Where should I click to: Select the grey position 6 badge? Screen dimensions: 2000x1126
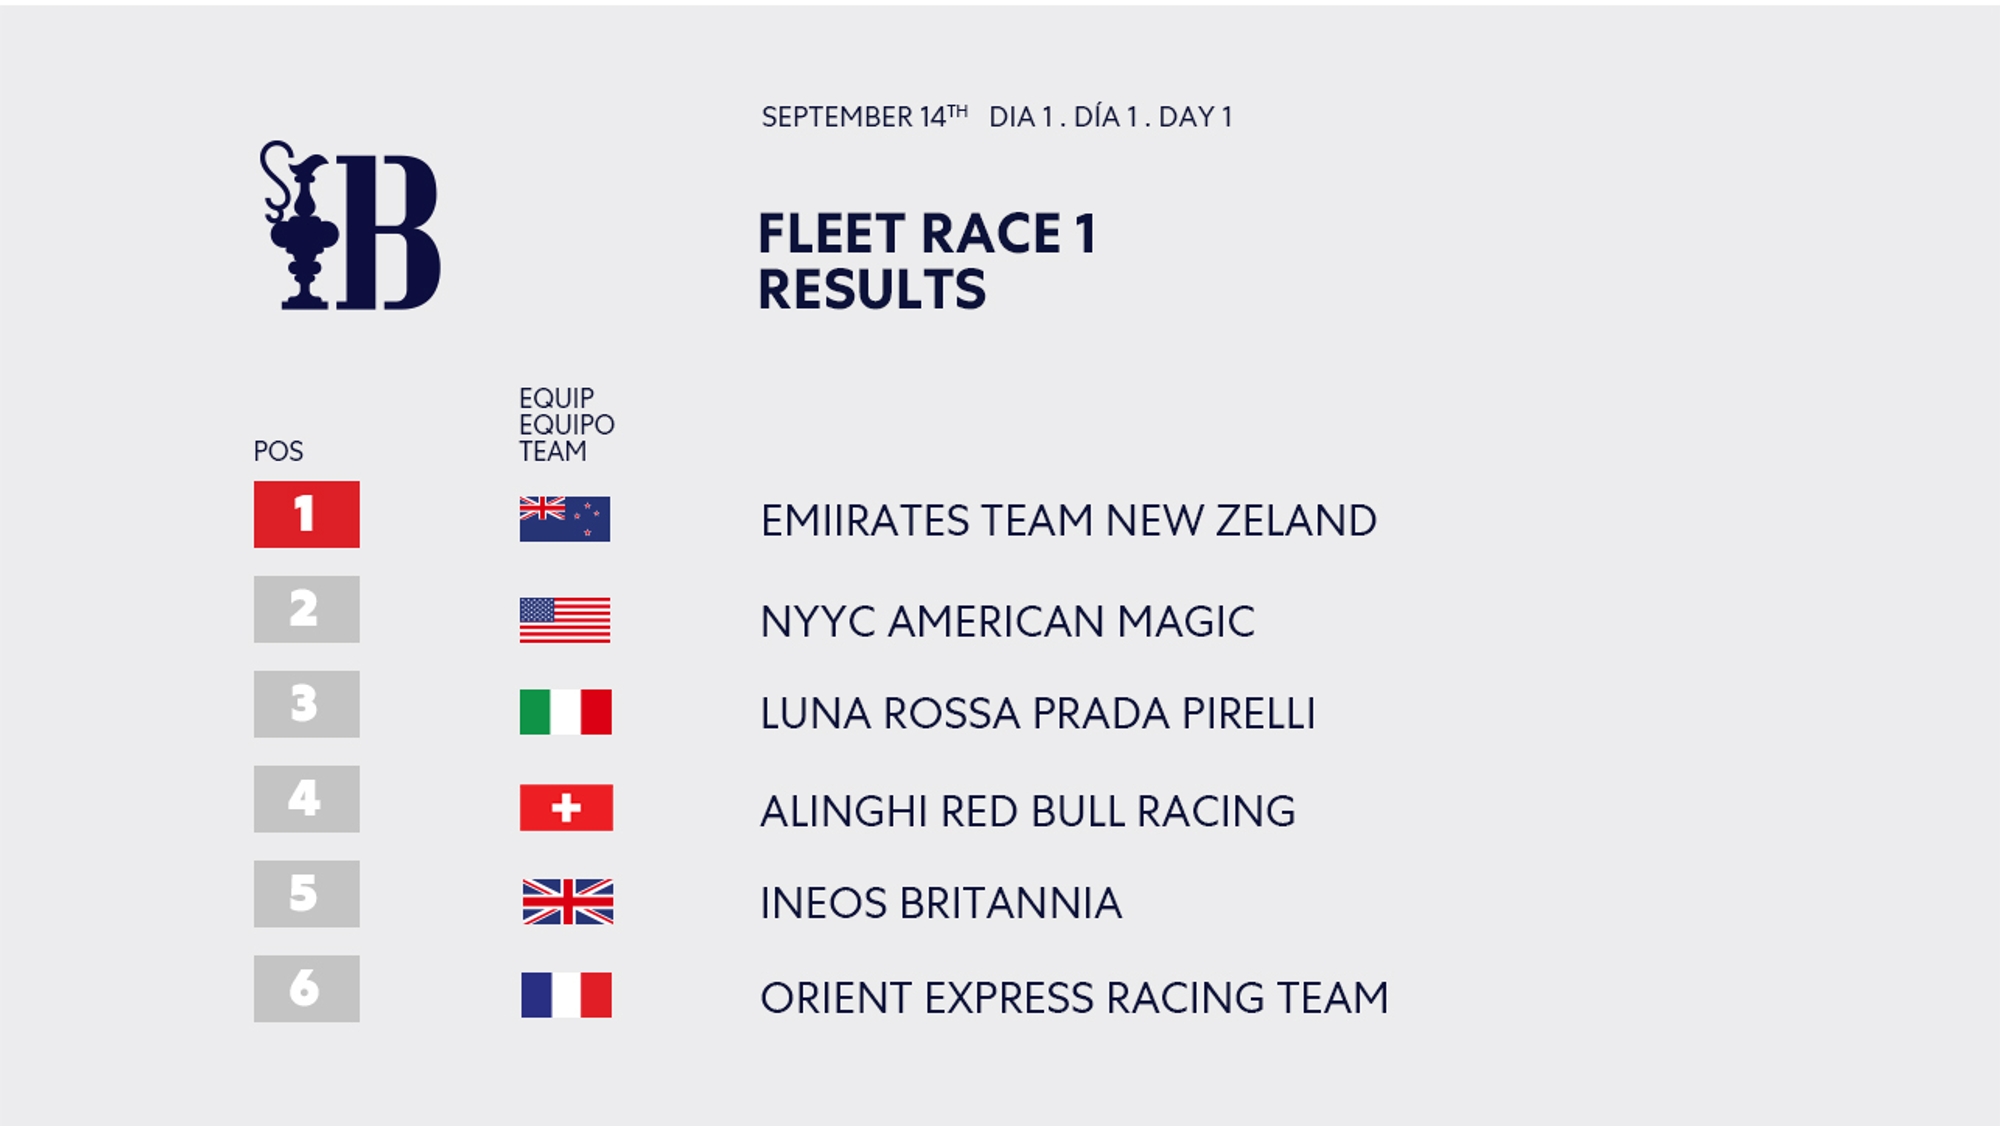point(307,989)
